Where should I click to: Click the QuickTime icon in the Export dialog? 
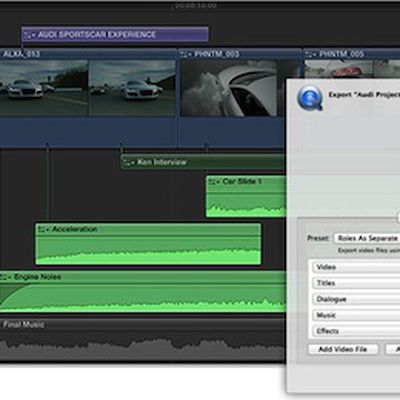click(x=310, y=98)
